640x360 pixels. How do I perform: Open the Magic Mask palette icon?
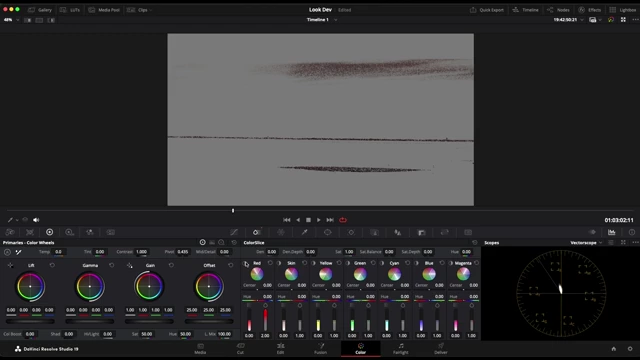(374, 232)
